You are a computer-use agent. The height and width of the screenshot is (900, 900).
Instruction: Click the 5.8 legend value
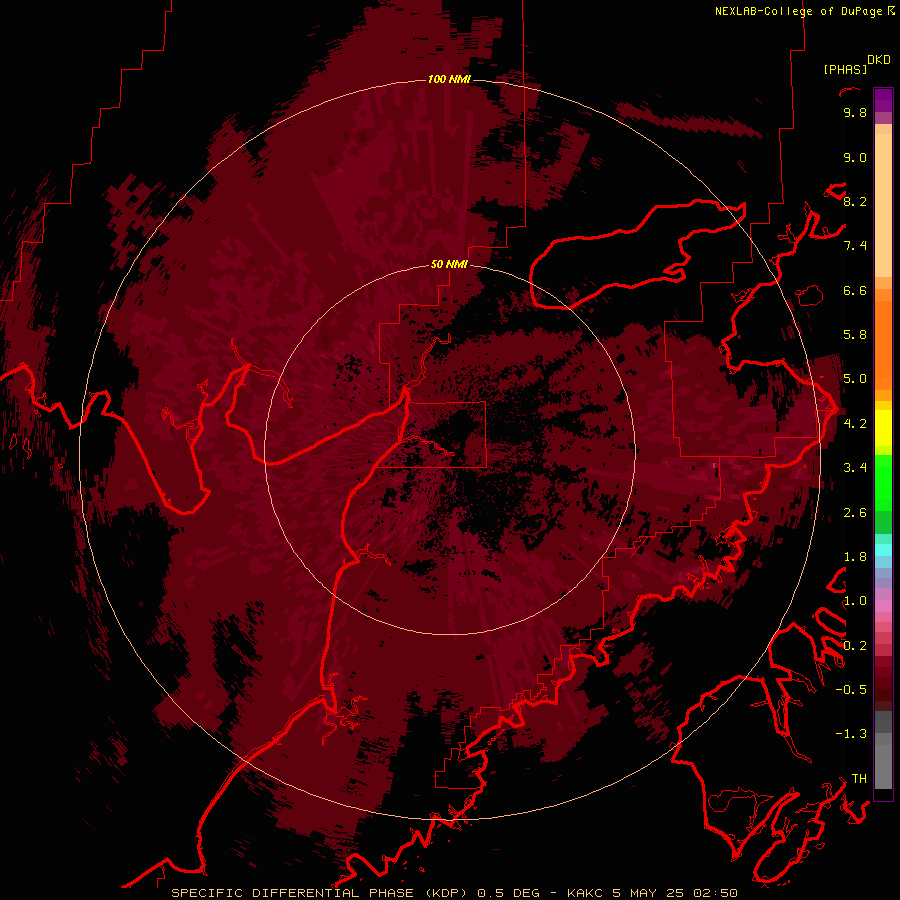[855, 335]
